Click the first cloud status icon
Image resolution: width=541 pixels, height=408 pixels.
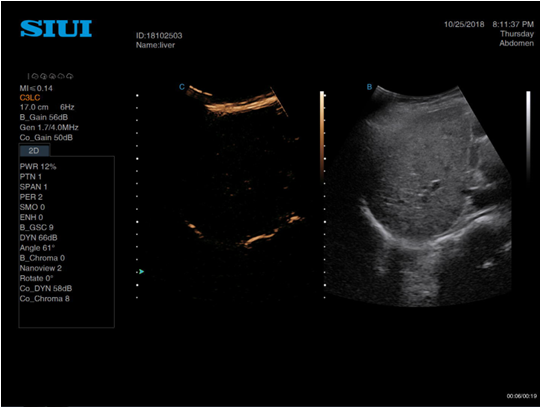[x=35, y=76]
